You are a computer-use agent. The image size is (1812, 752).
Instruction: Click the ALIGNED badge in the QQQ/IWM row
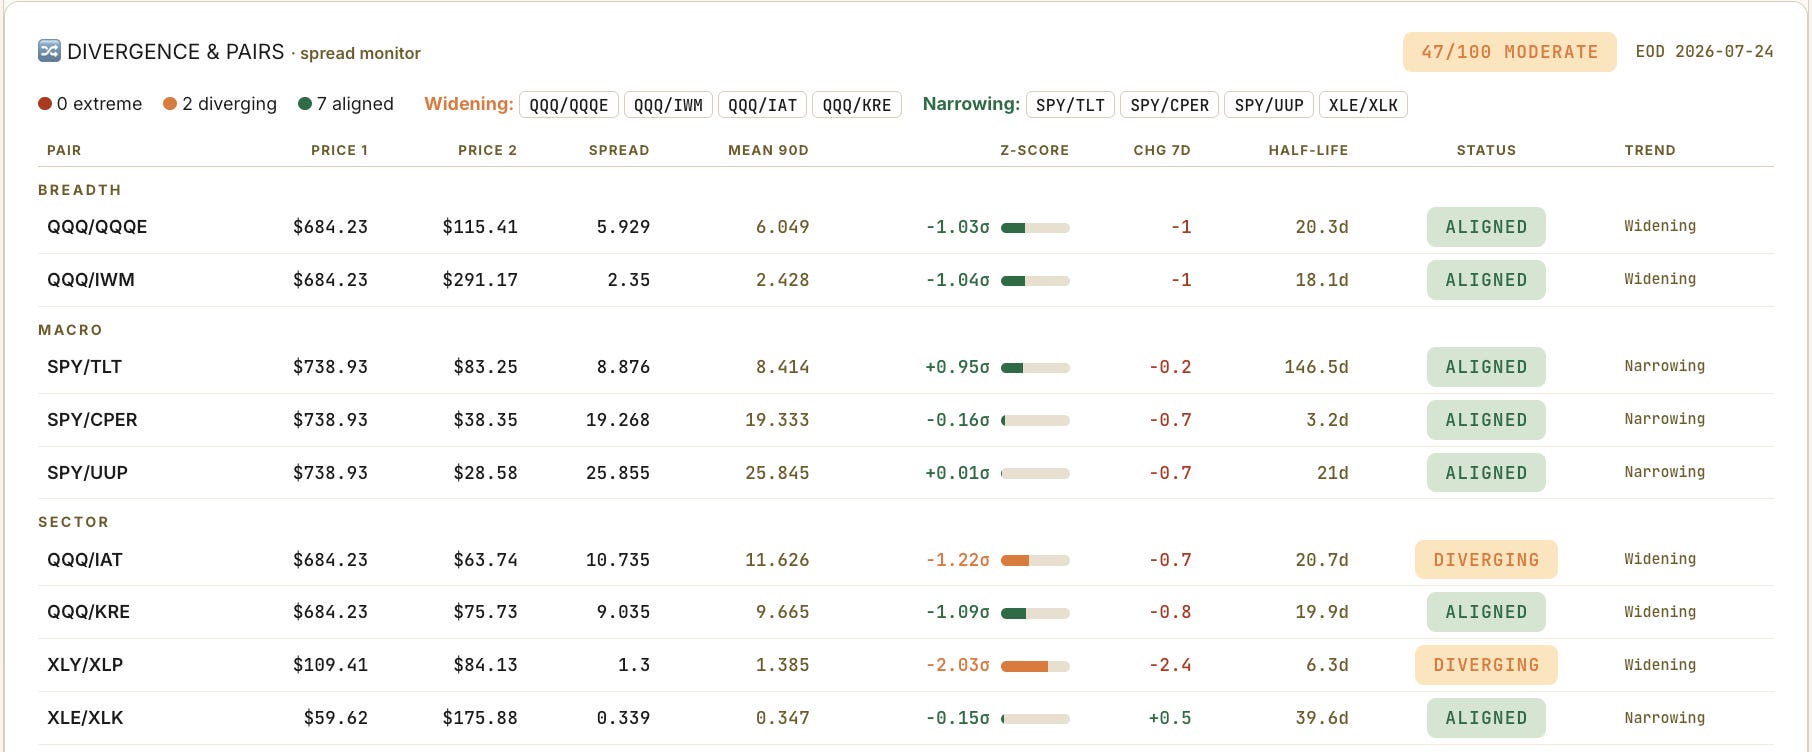coord(1486,280)
